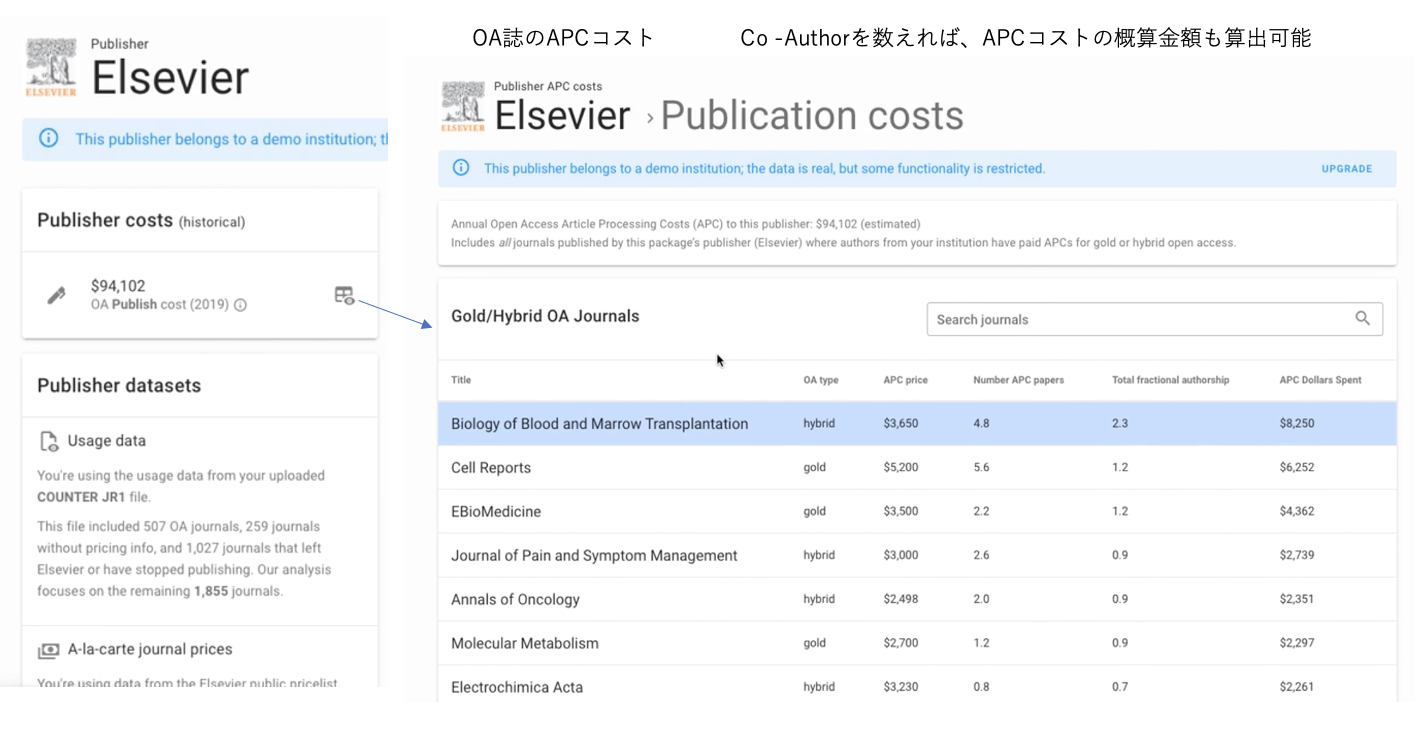
Task: Click the $94,102 publisher cost amount
Action: [118, 286]
